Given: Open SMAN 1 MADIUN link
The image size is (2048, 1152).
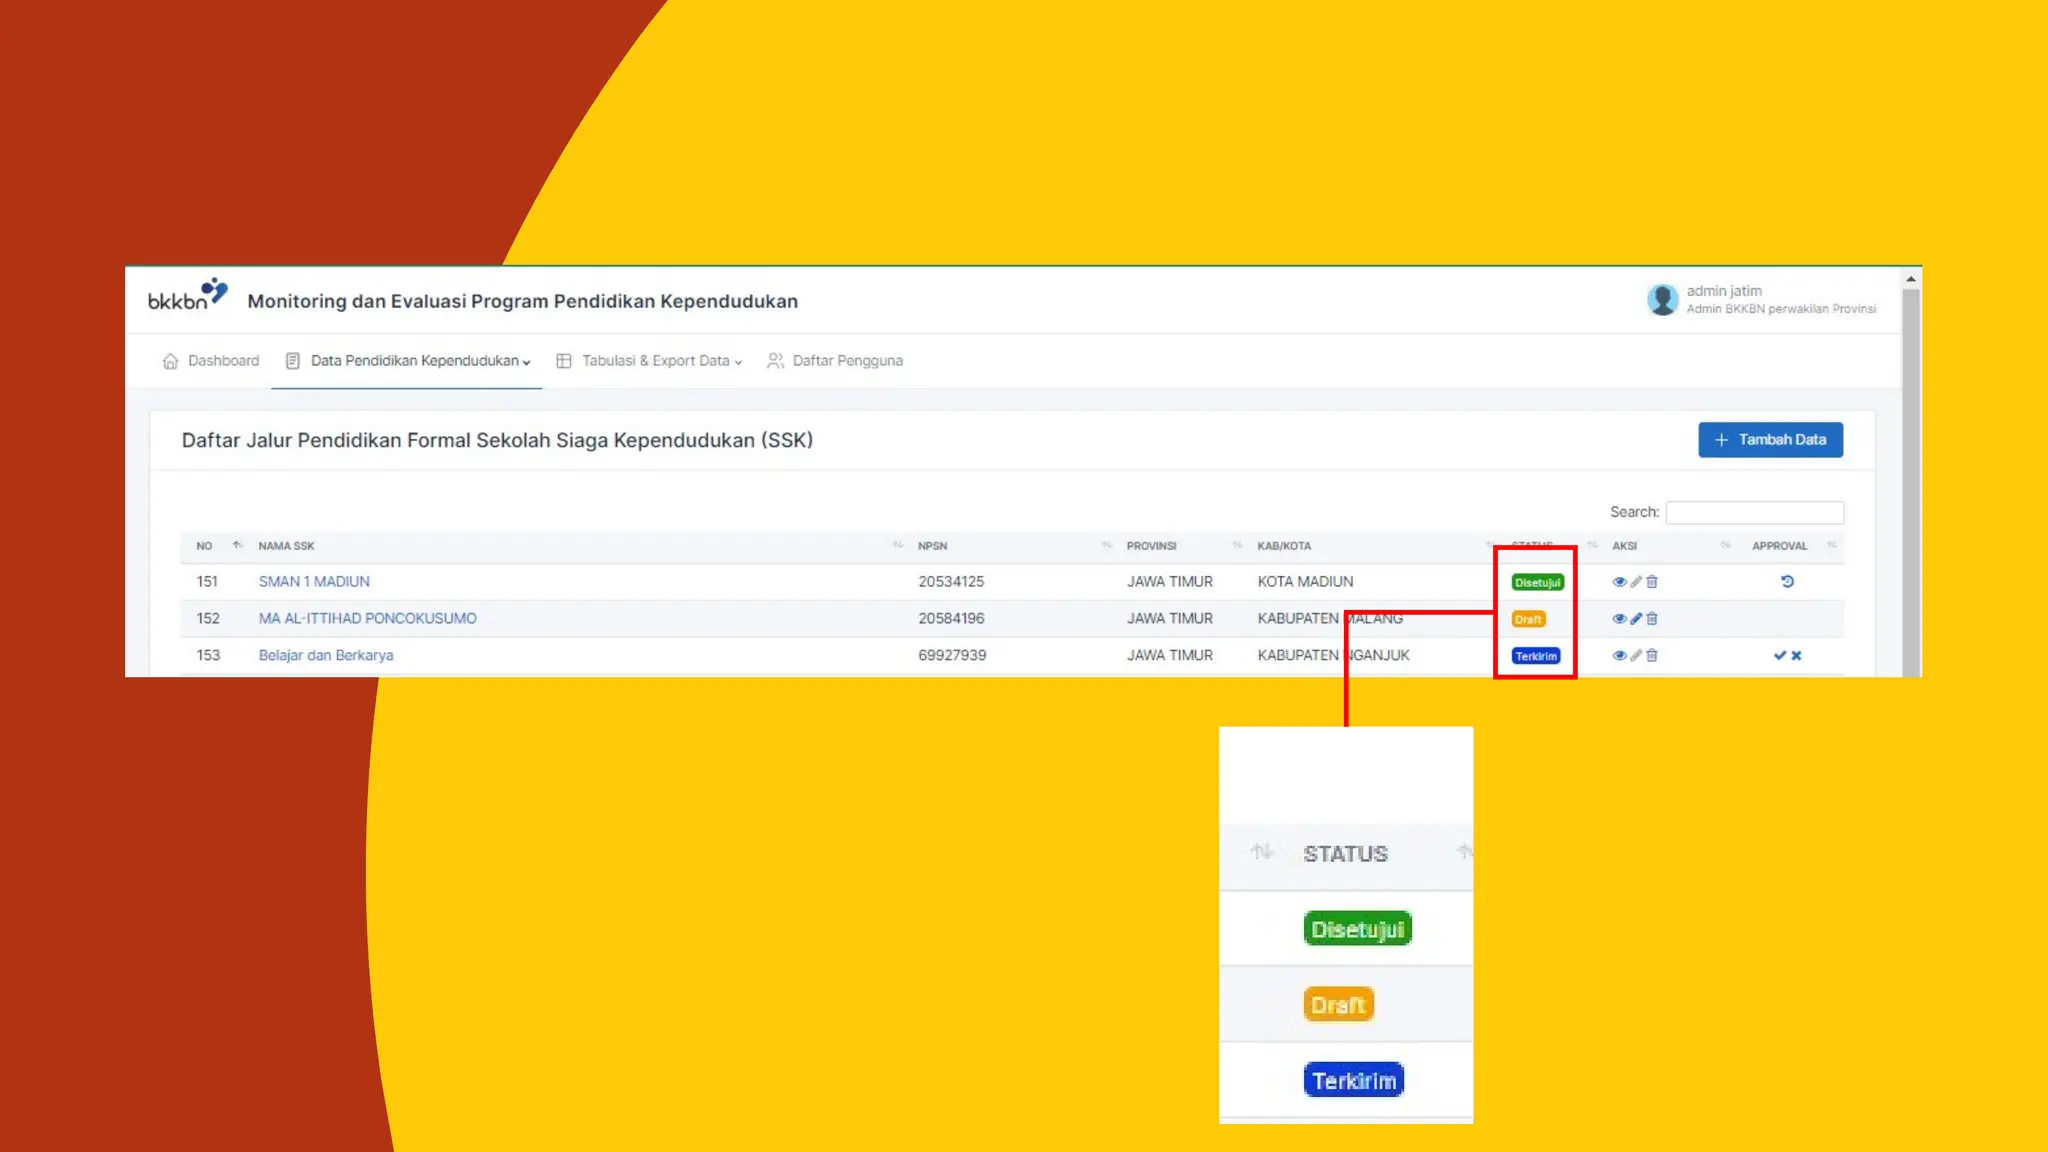Looking at the screenshot, I should click(314, 582).
